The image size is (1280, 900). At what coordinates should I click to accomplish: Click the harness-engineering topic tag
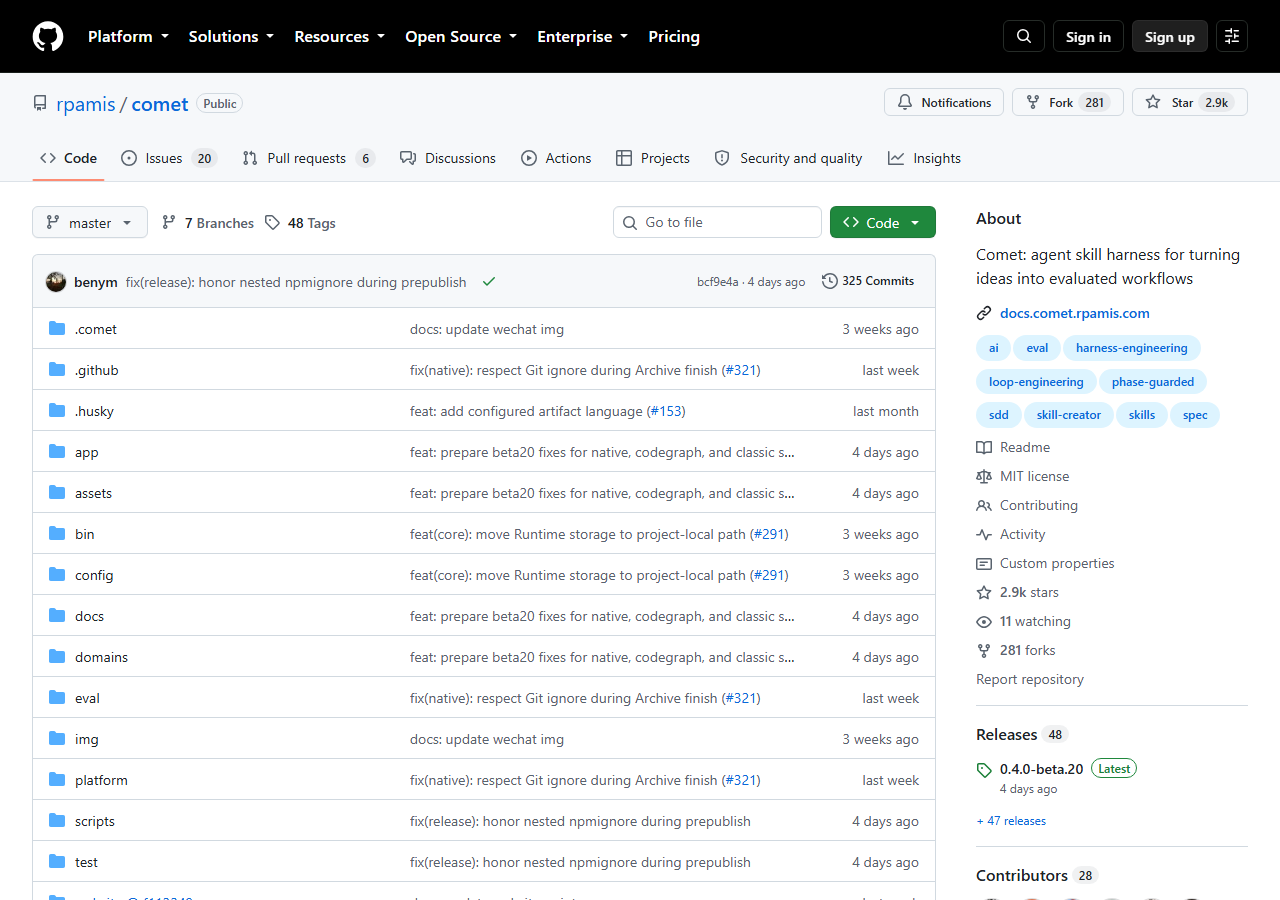point(1132,348)
